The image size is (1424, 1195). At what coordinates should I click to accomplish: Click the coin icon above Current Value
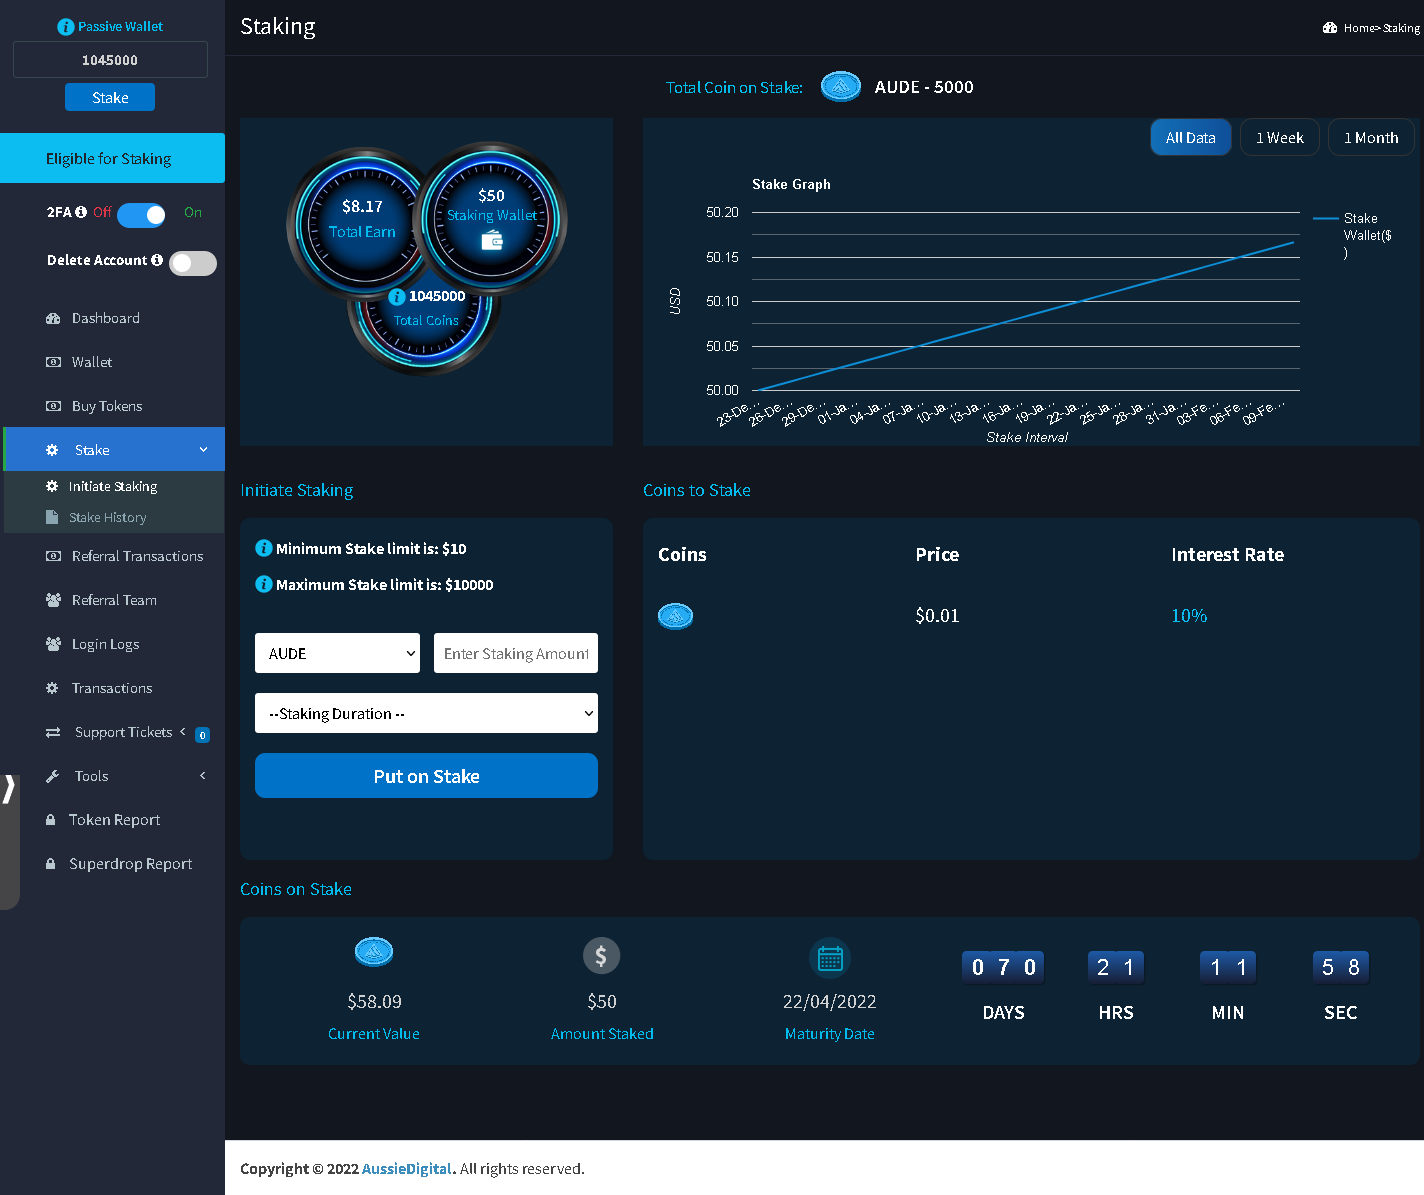pyautogui.click(x=374, y=952)
